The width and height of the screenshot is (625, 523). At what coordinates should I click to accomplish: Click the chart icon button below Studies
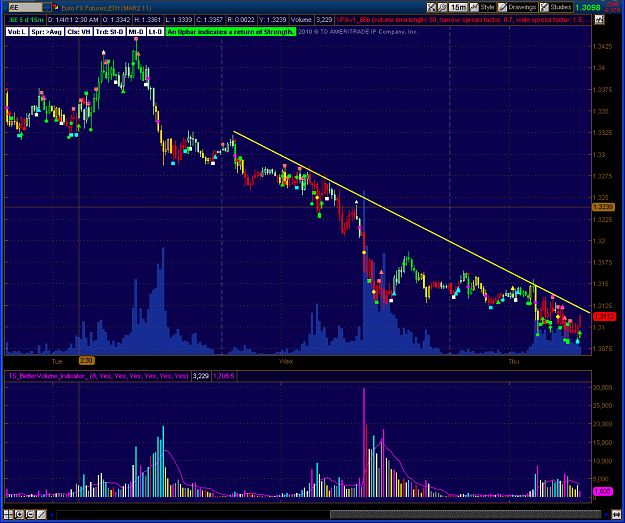click(599, 20)
